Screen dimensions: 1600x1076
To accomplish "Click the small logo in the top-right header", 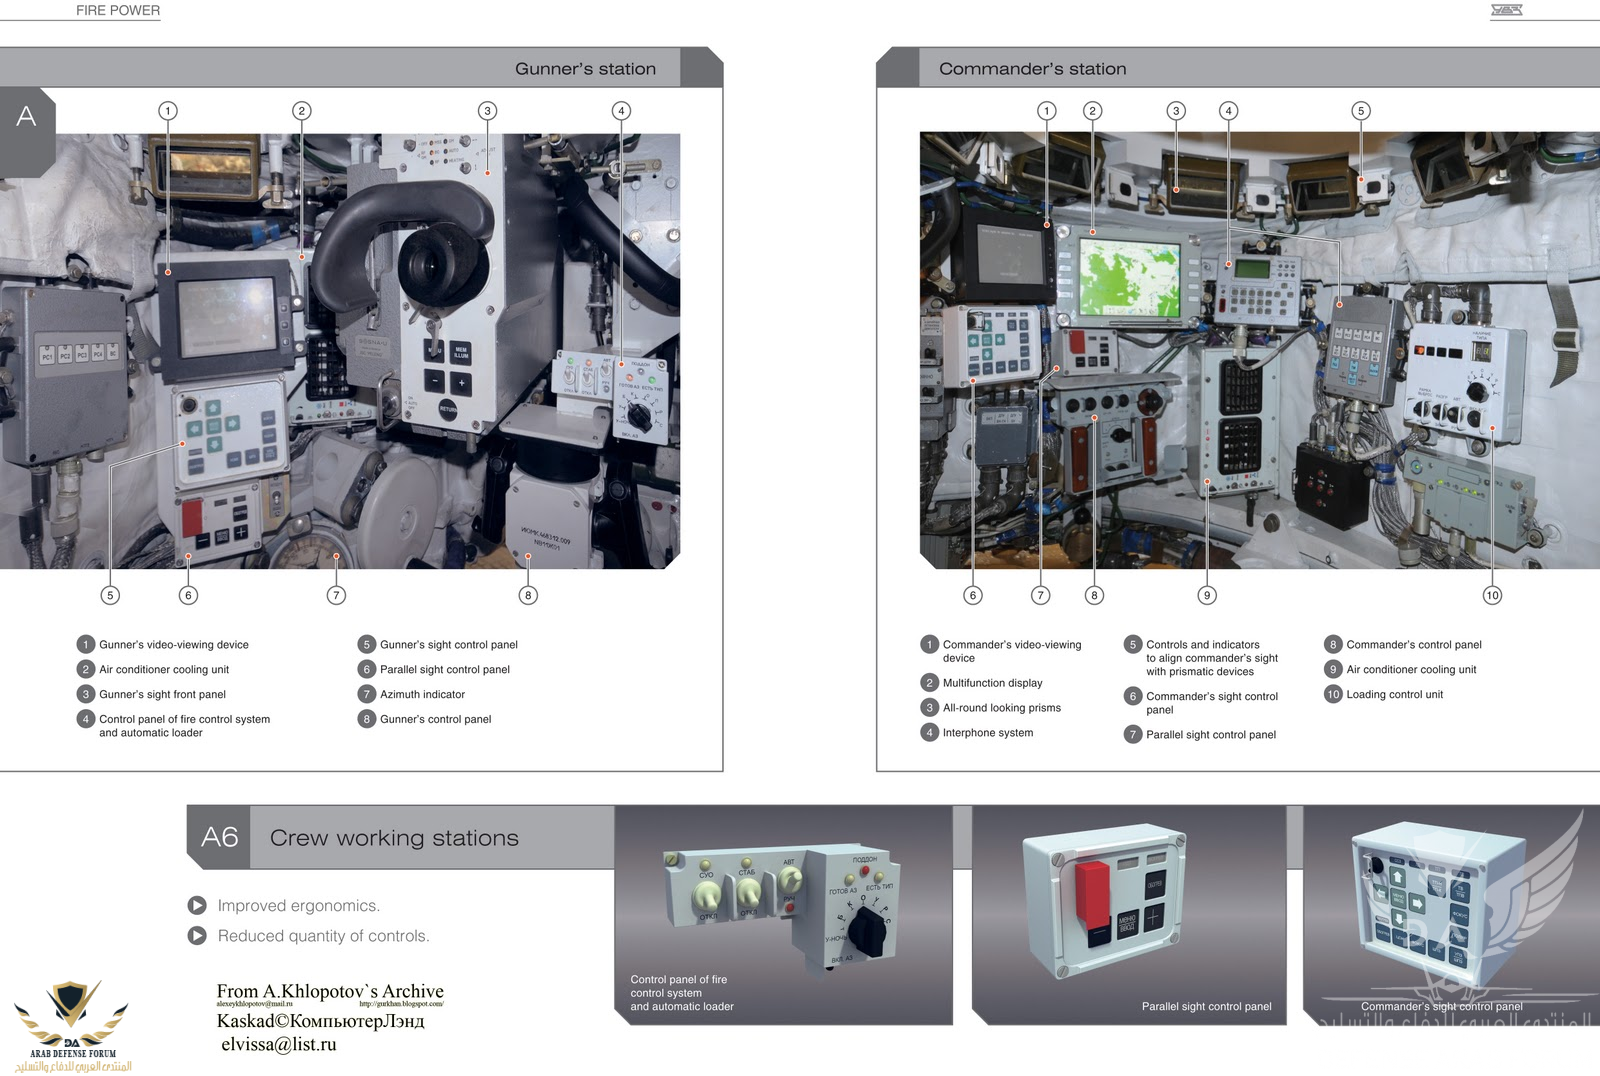I will (1506, 10).
